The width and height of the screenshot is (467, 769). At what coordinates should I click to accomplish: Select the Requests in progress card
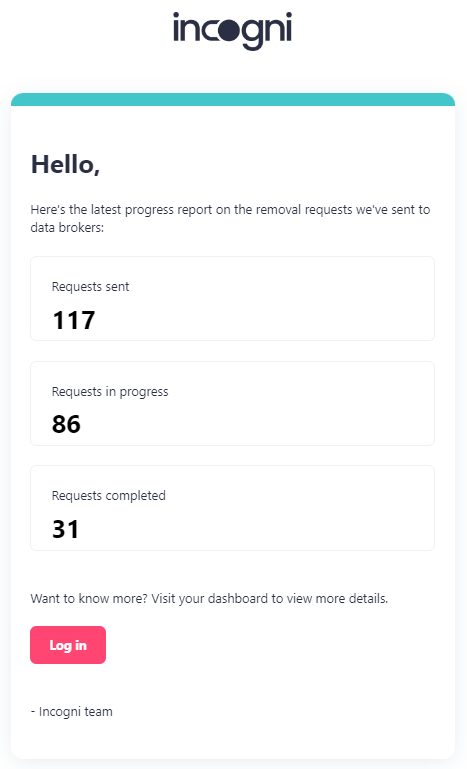pyautogui.click(x=233, y=404)
